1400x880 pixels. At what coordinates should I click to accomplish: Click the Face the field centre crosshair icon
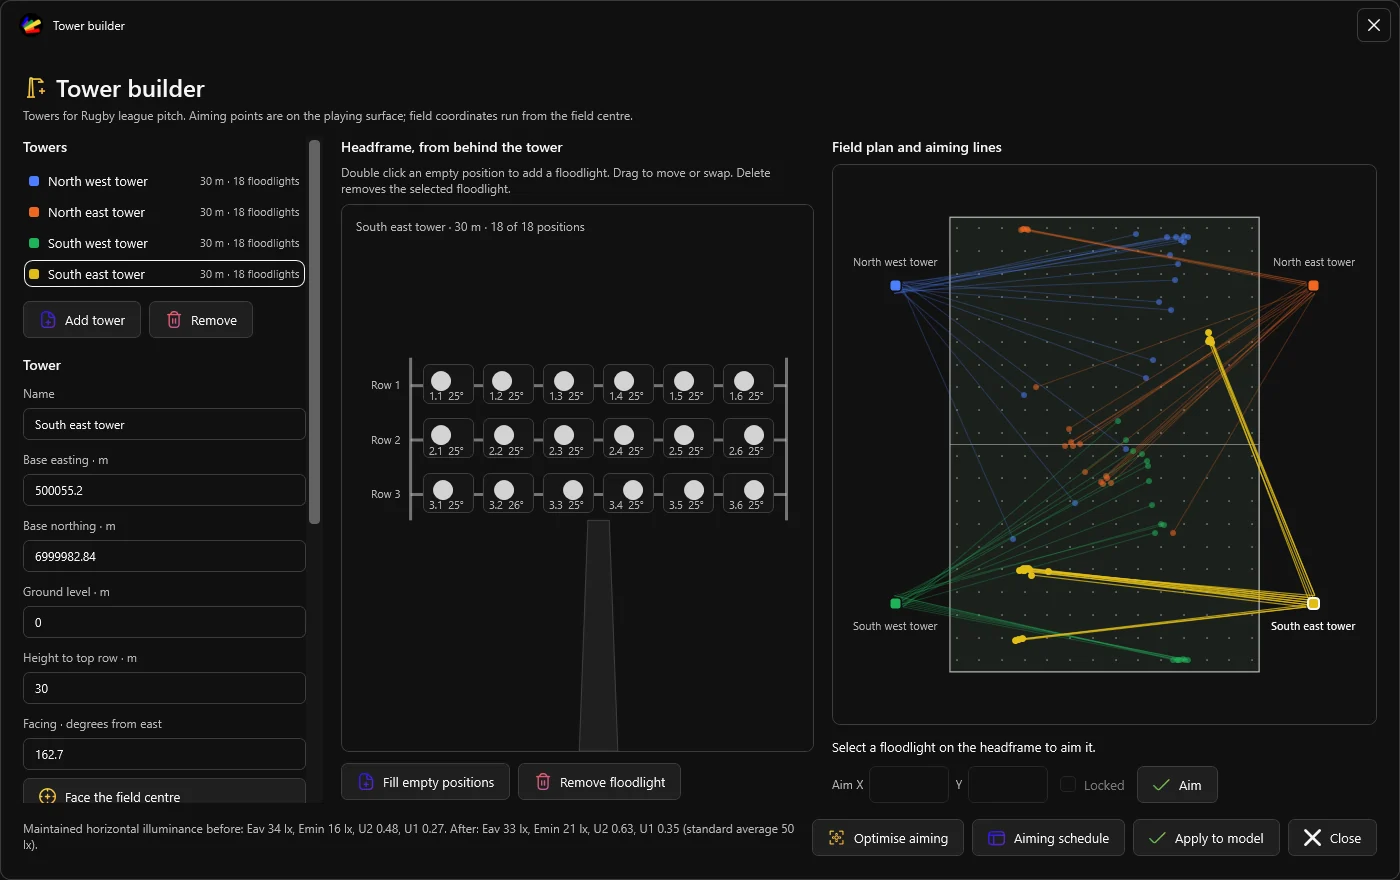pos(47,797)
